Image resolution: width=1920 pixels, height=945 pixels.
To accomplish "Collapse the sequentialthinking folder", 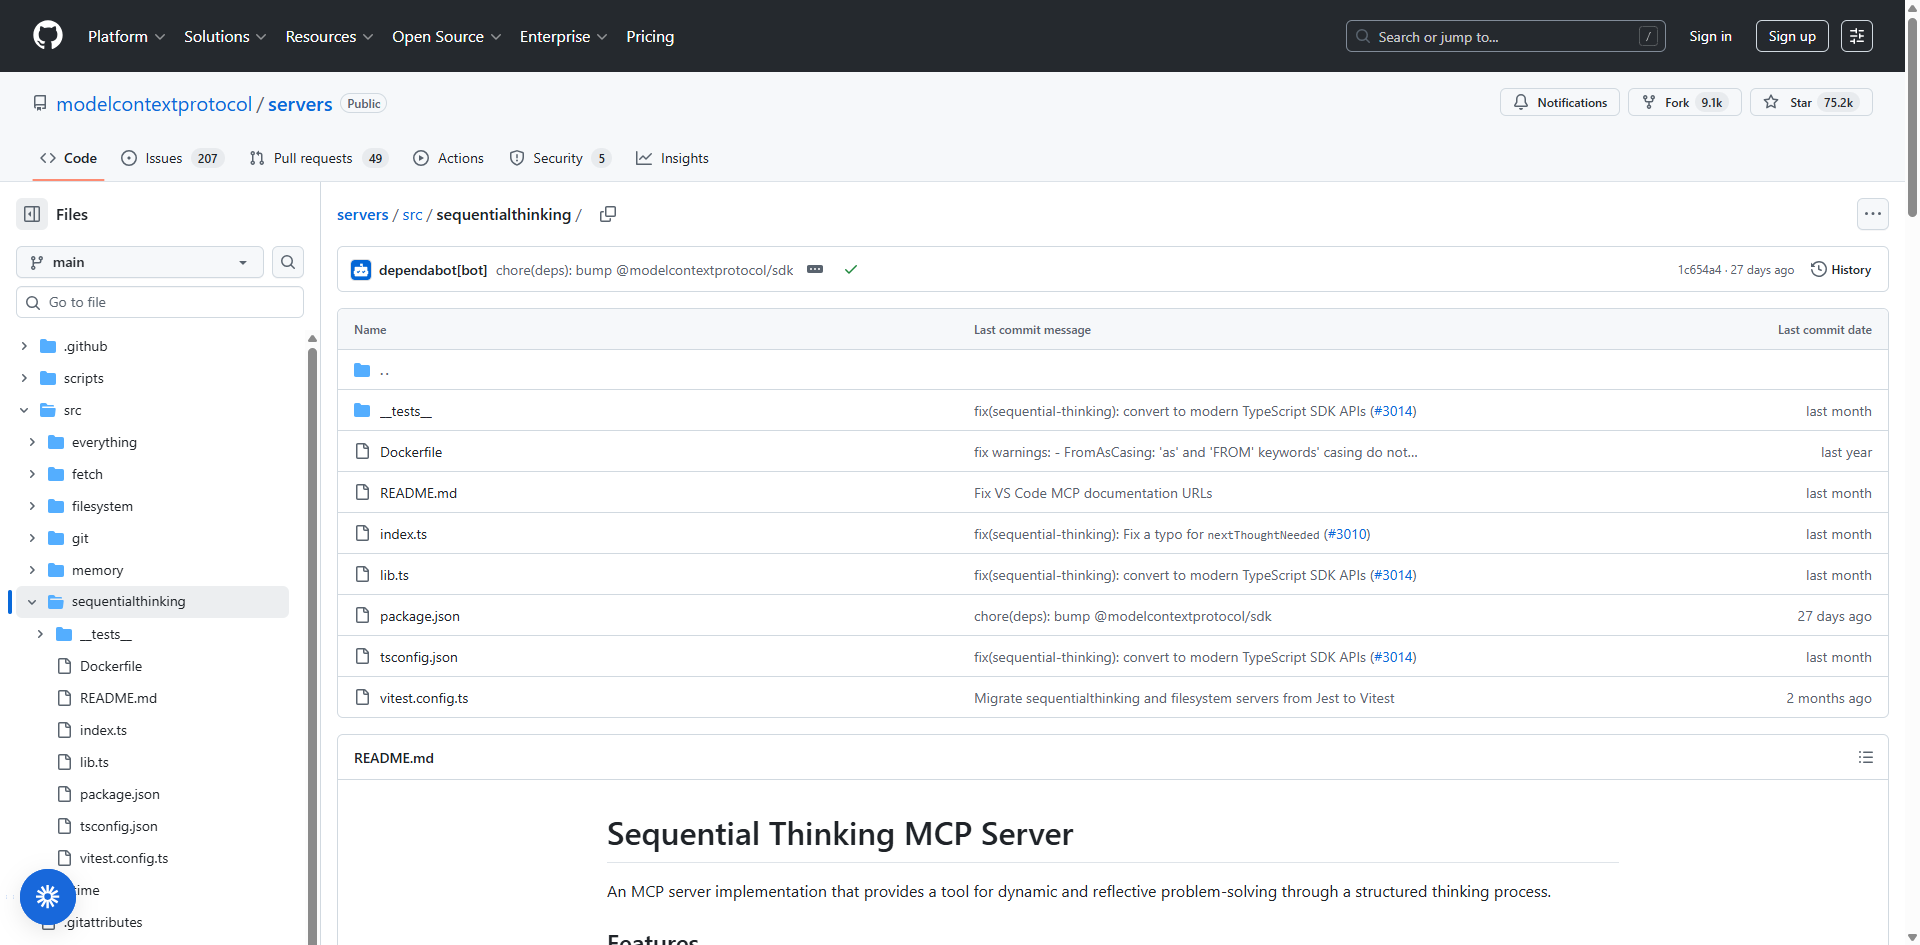I will 31,601.
